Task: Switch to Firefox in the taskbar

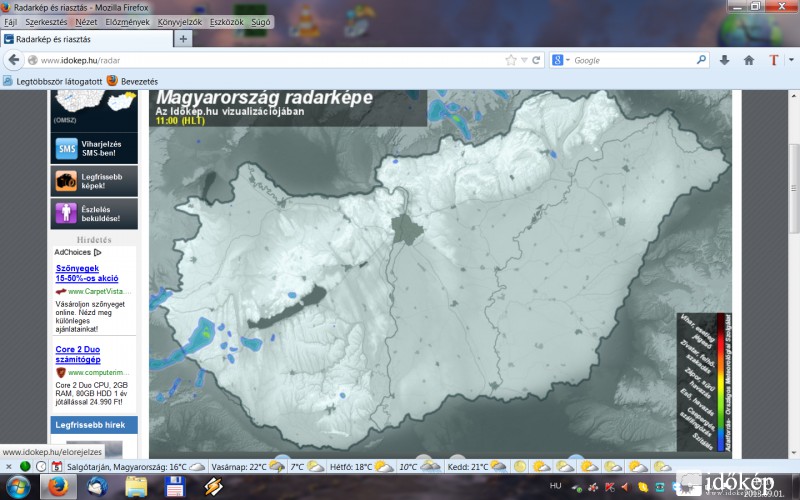Action: [x=58, y=487]
